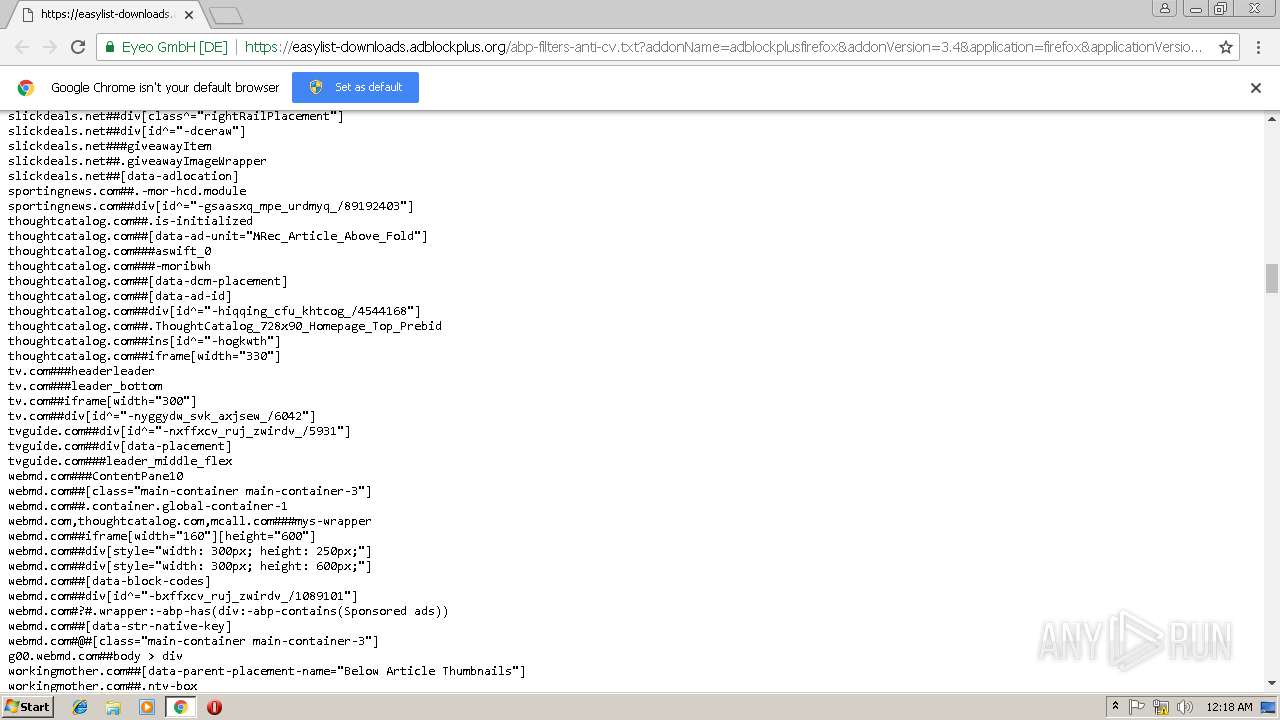Screen dimensions: 1280x720
Task: Click the address bar URL
Action: (723, 47)
